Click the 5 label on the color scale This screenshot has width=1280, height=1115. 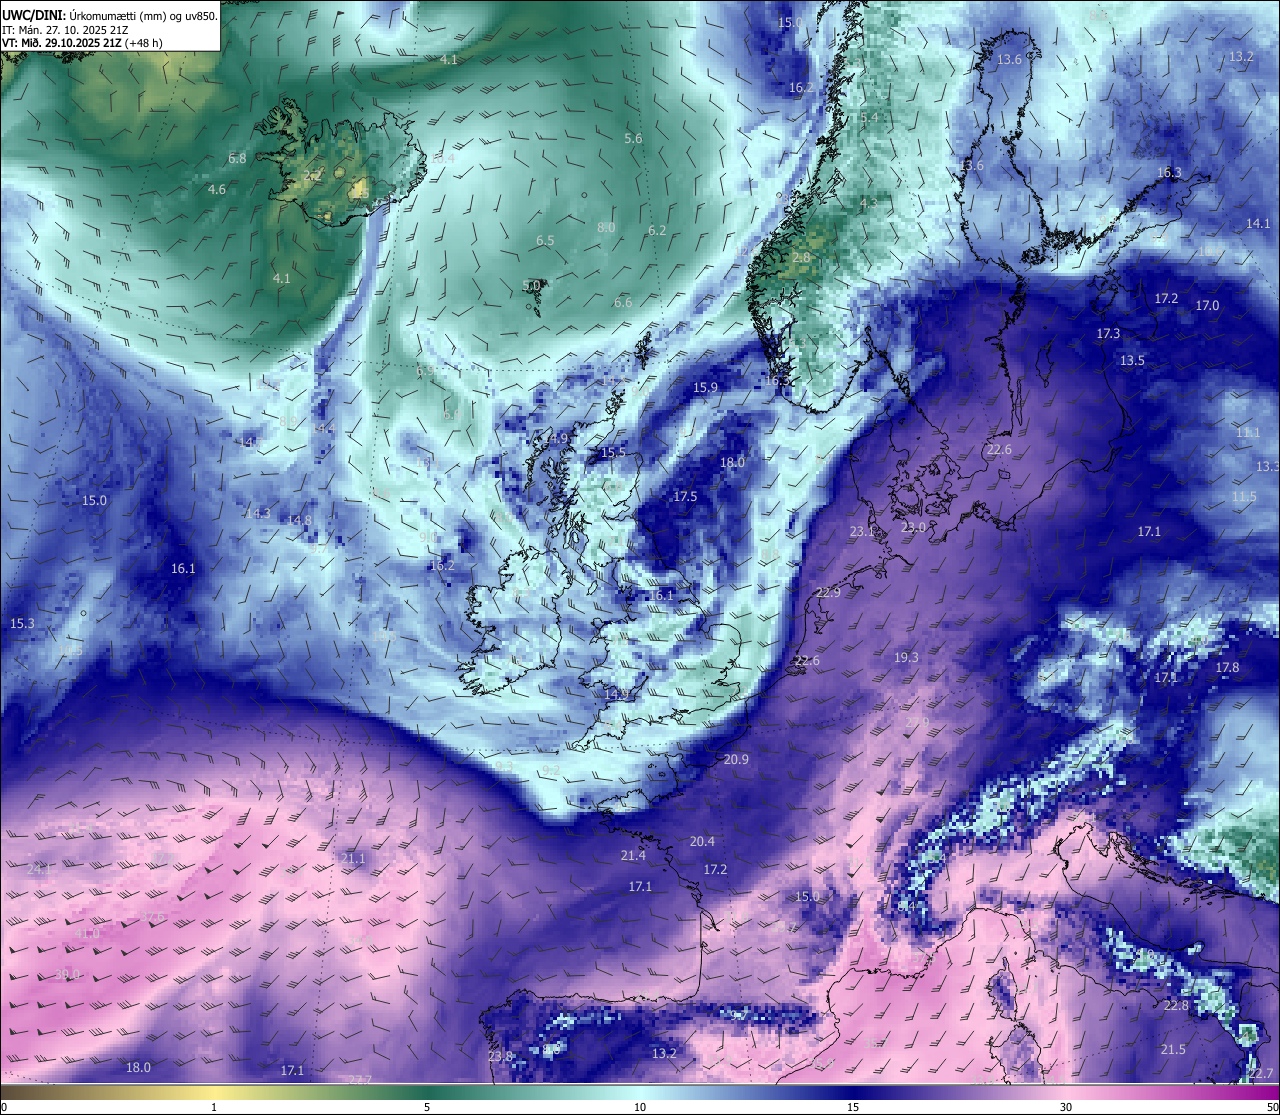[x=427, y=1107]
